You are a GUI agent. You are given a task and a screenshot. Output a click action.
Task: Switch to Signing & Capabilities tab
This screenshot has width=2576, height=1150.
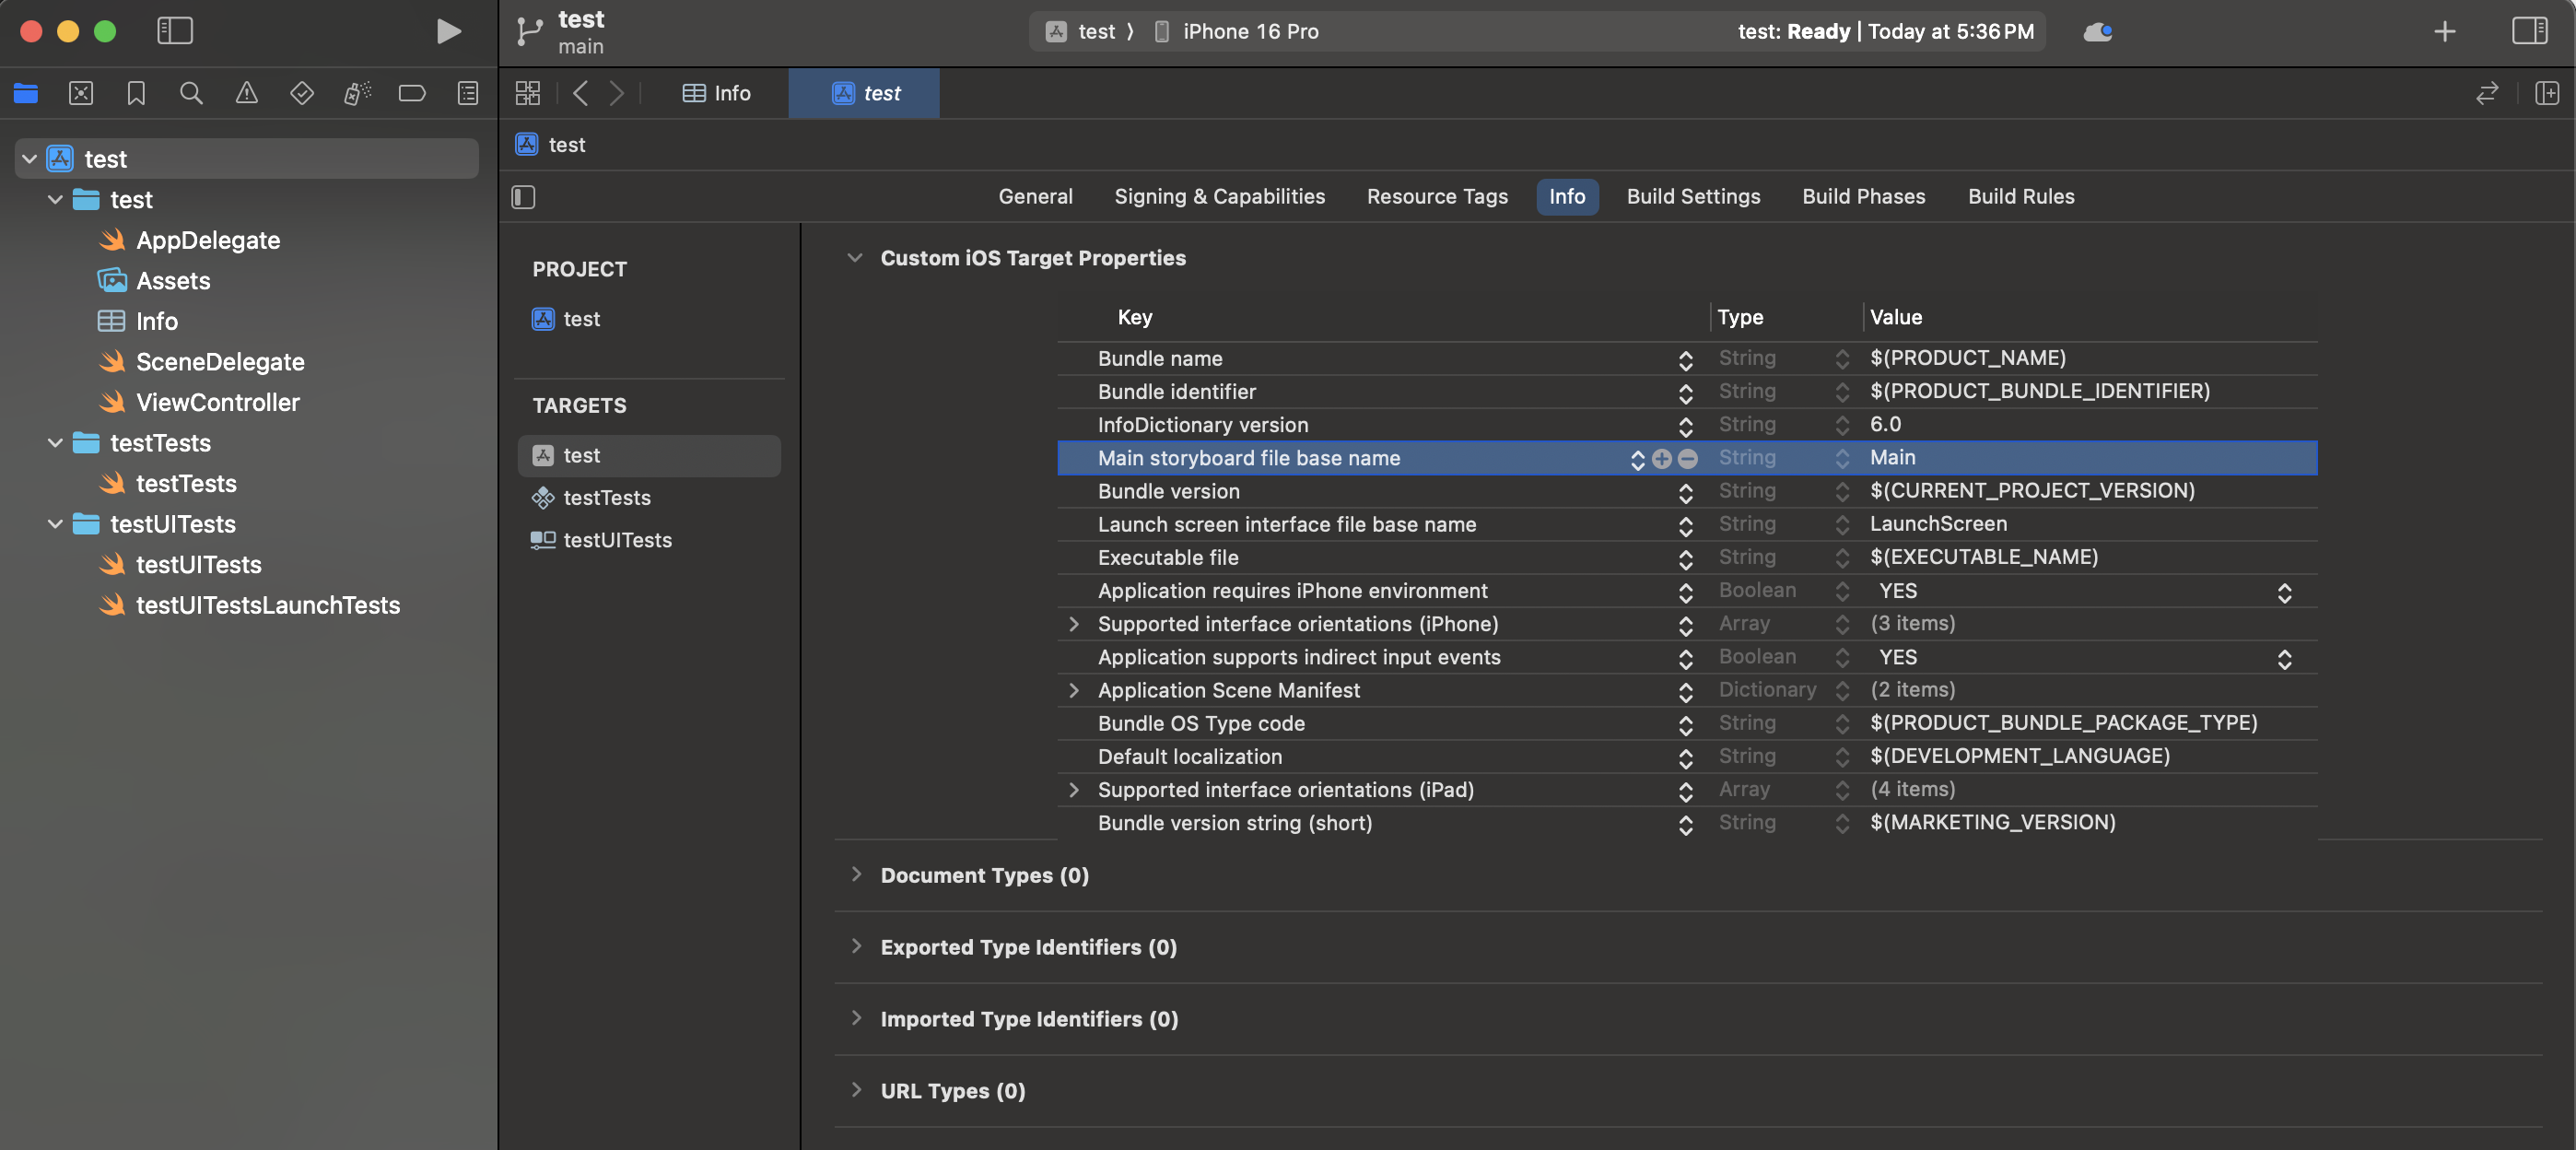(x=1219, y=197)
